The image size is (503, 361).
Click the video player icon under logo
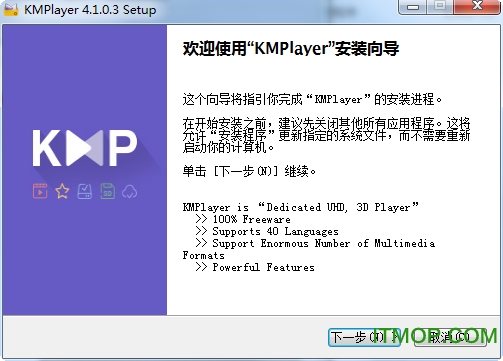40,191
